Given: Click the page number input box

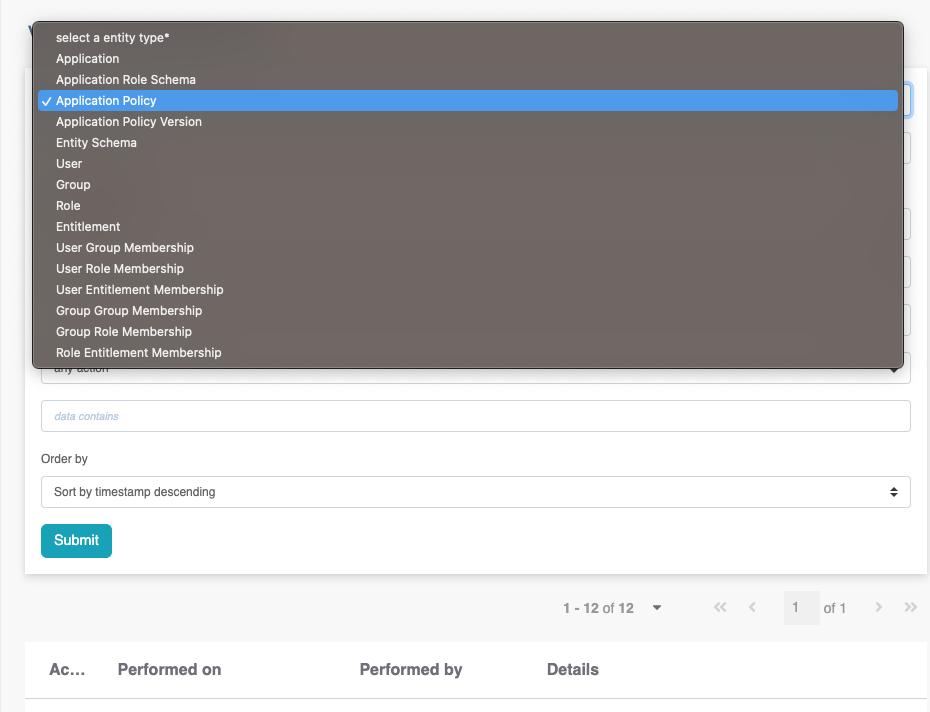Looking at the screenshot, I should 801,608.
